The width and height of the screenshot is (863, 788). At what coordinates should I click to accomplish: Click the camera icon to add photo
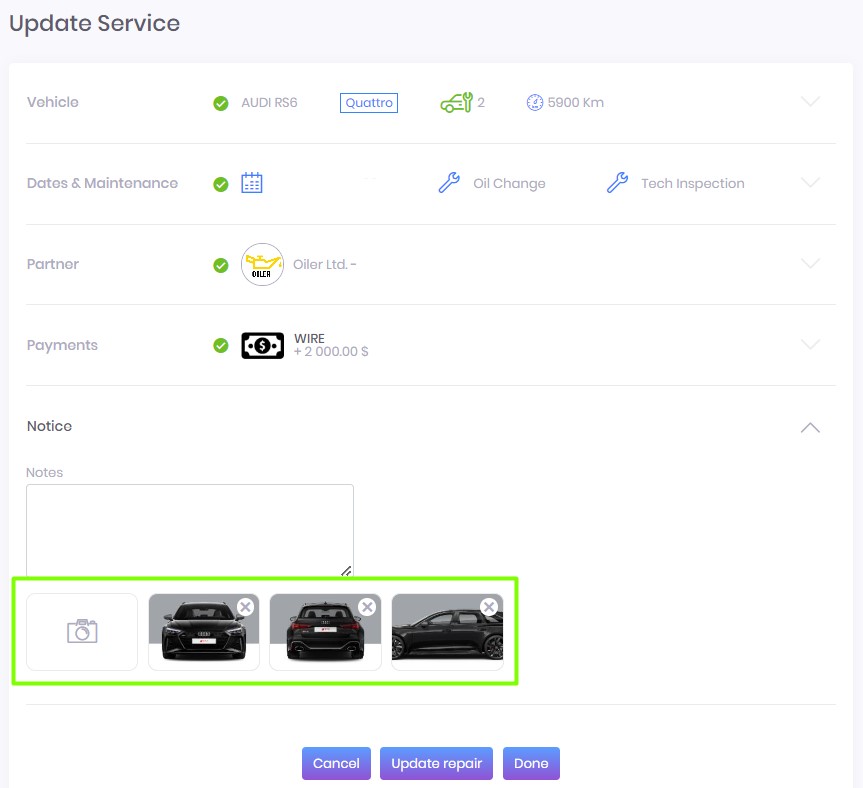point(82,631)
